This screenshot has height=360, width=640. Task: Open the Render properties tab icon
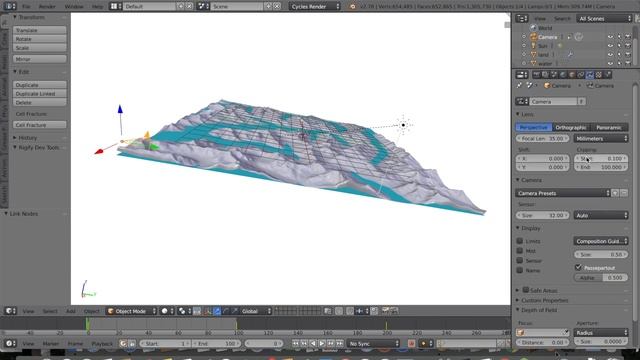pos(536,75)
